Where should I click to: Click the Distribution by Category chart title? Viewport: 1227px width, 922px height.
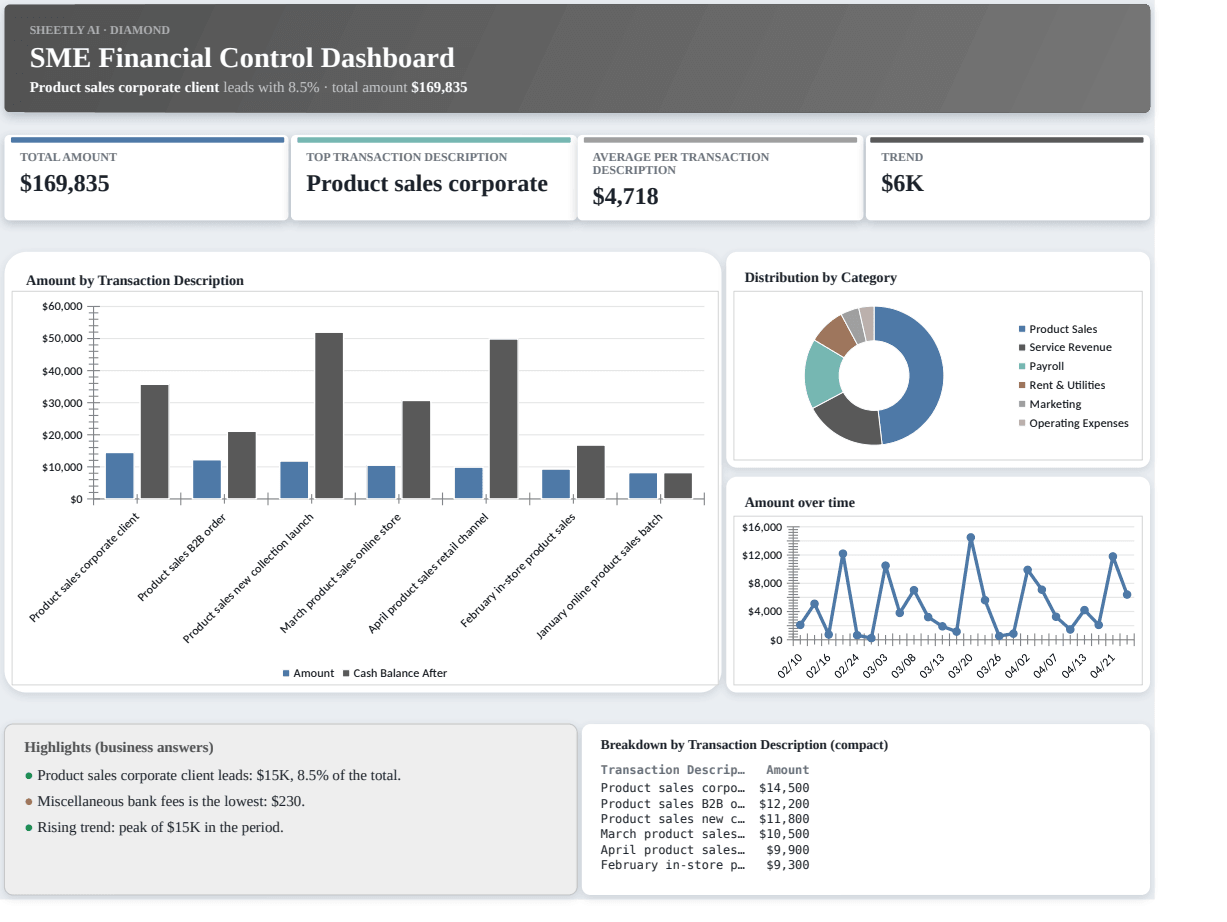(x=821, y=278)
